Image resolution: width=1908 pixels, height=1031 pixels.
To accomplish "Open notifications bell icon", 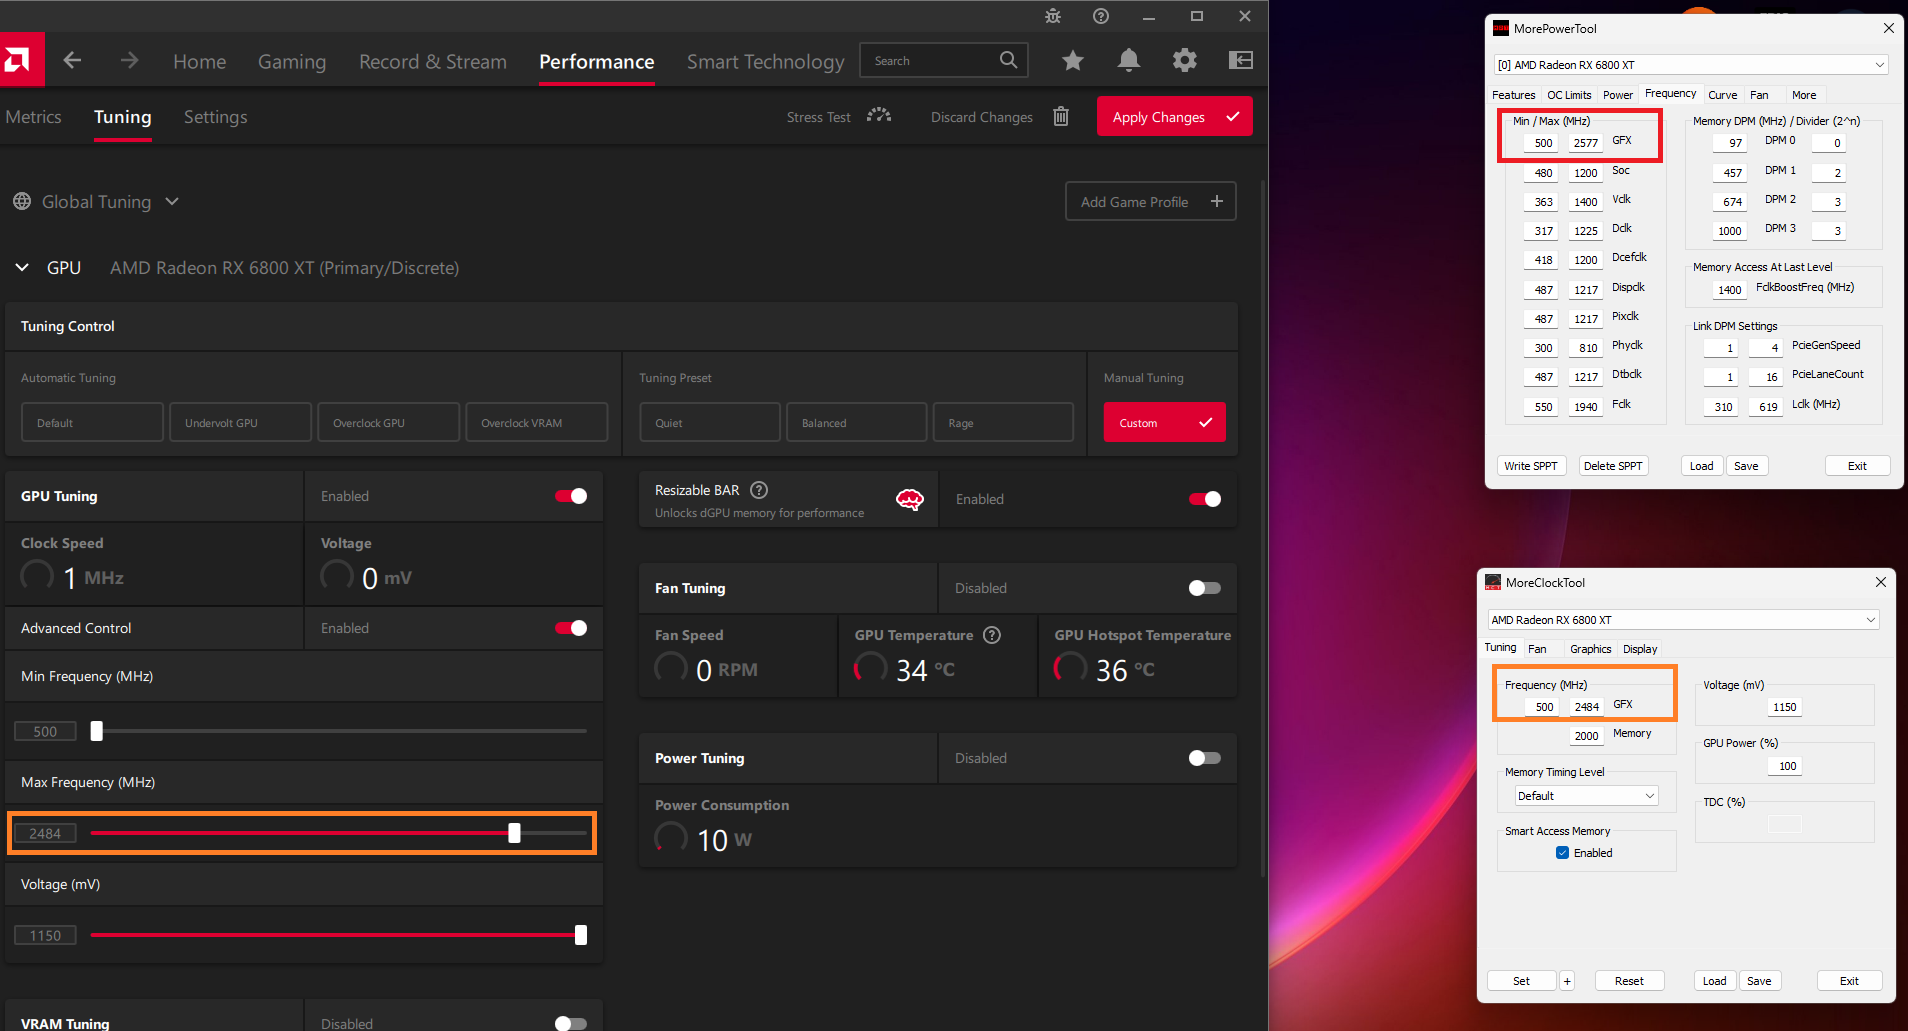I will point(1129,61).
